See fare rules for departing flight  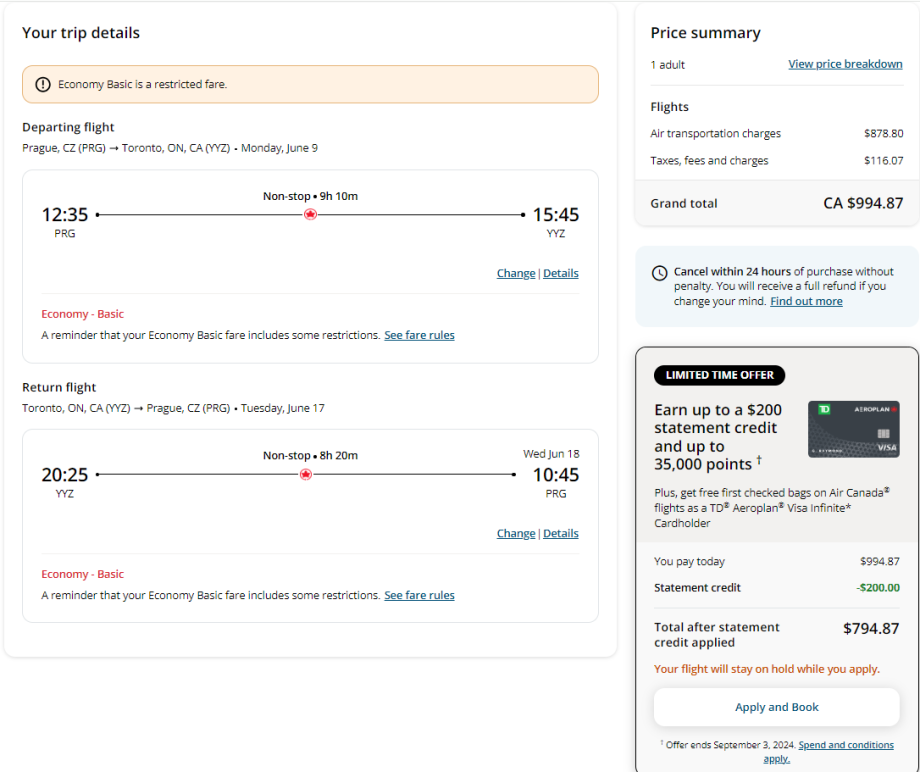[x=419, y=336]
